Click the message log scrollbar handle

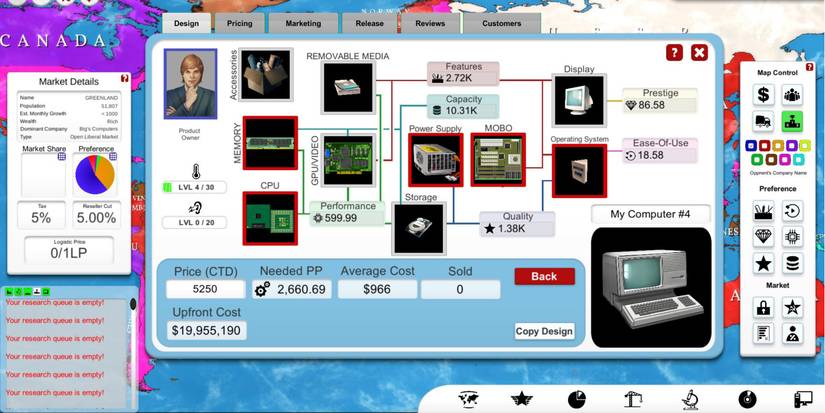pyautogui.click(x=133, y=304)
